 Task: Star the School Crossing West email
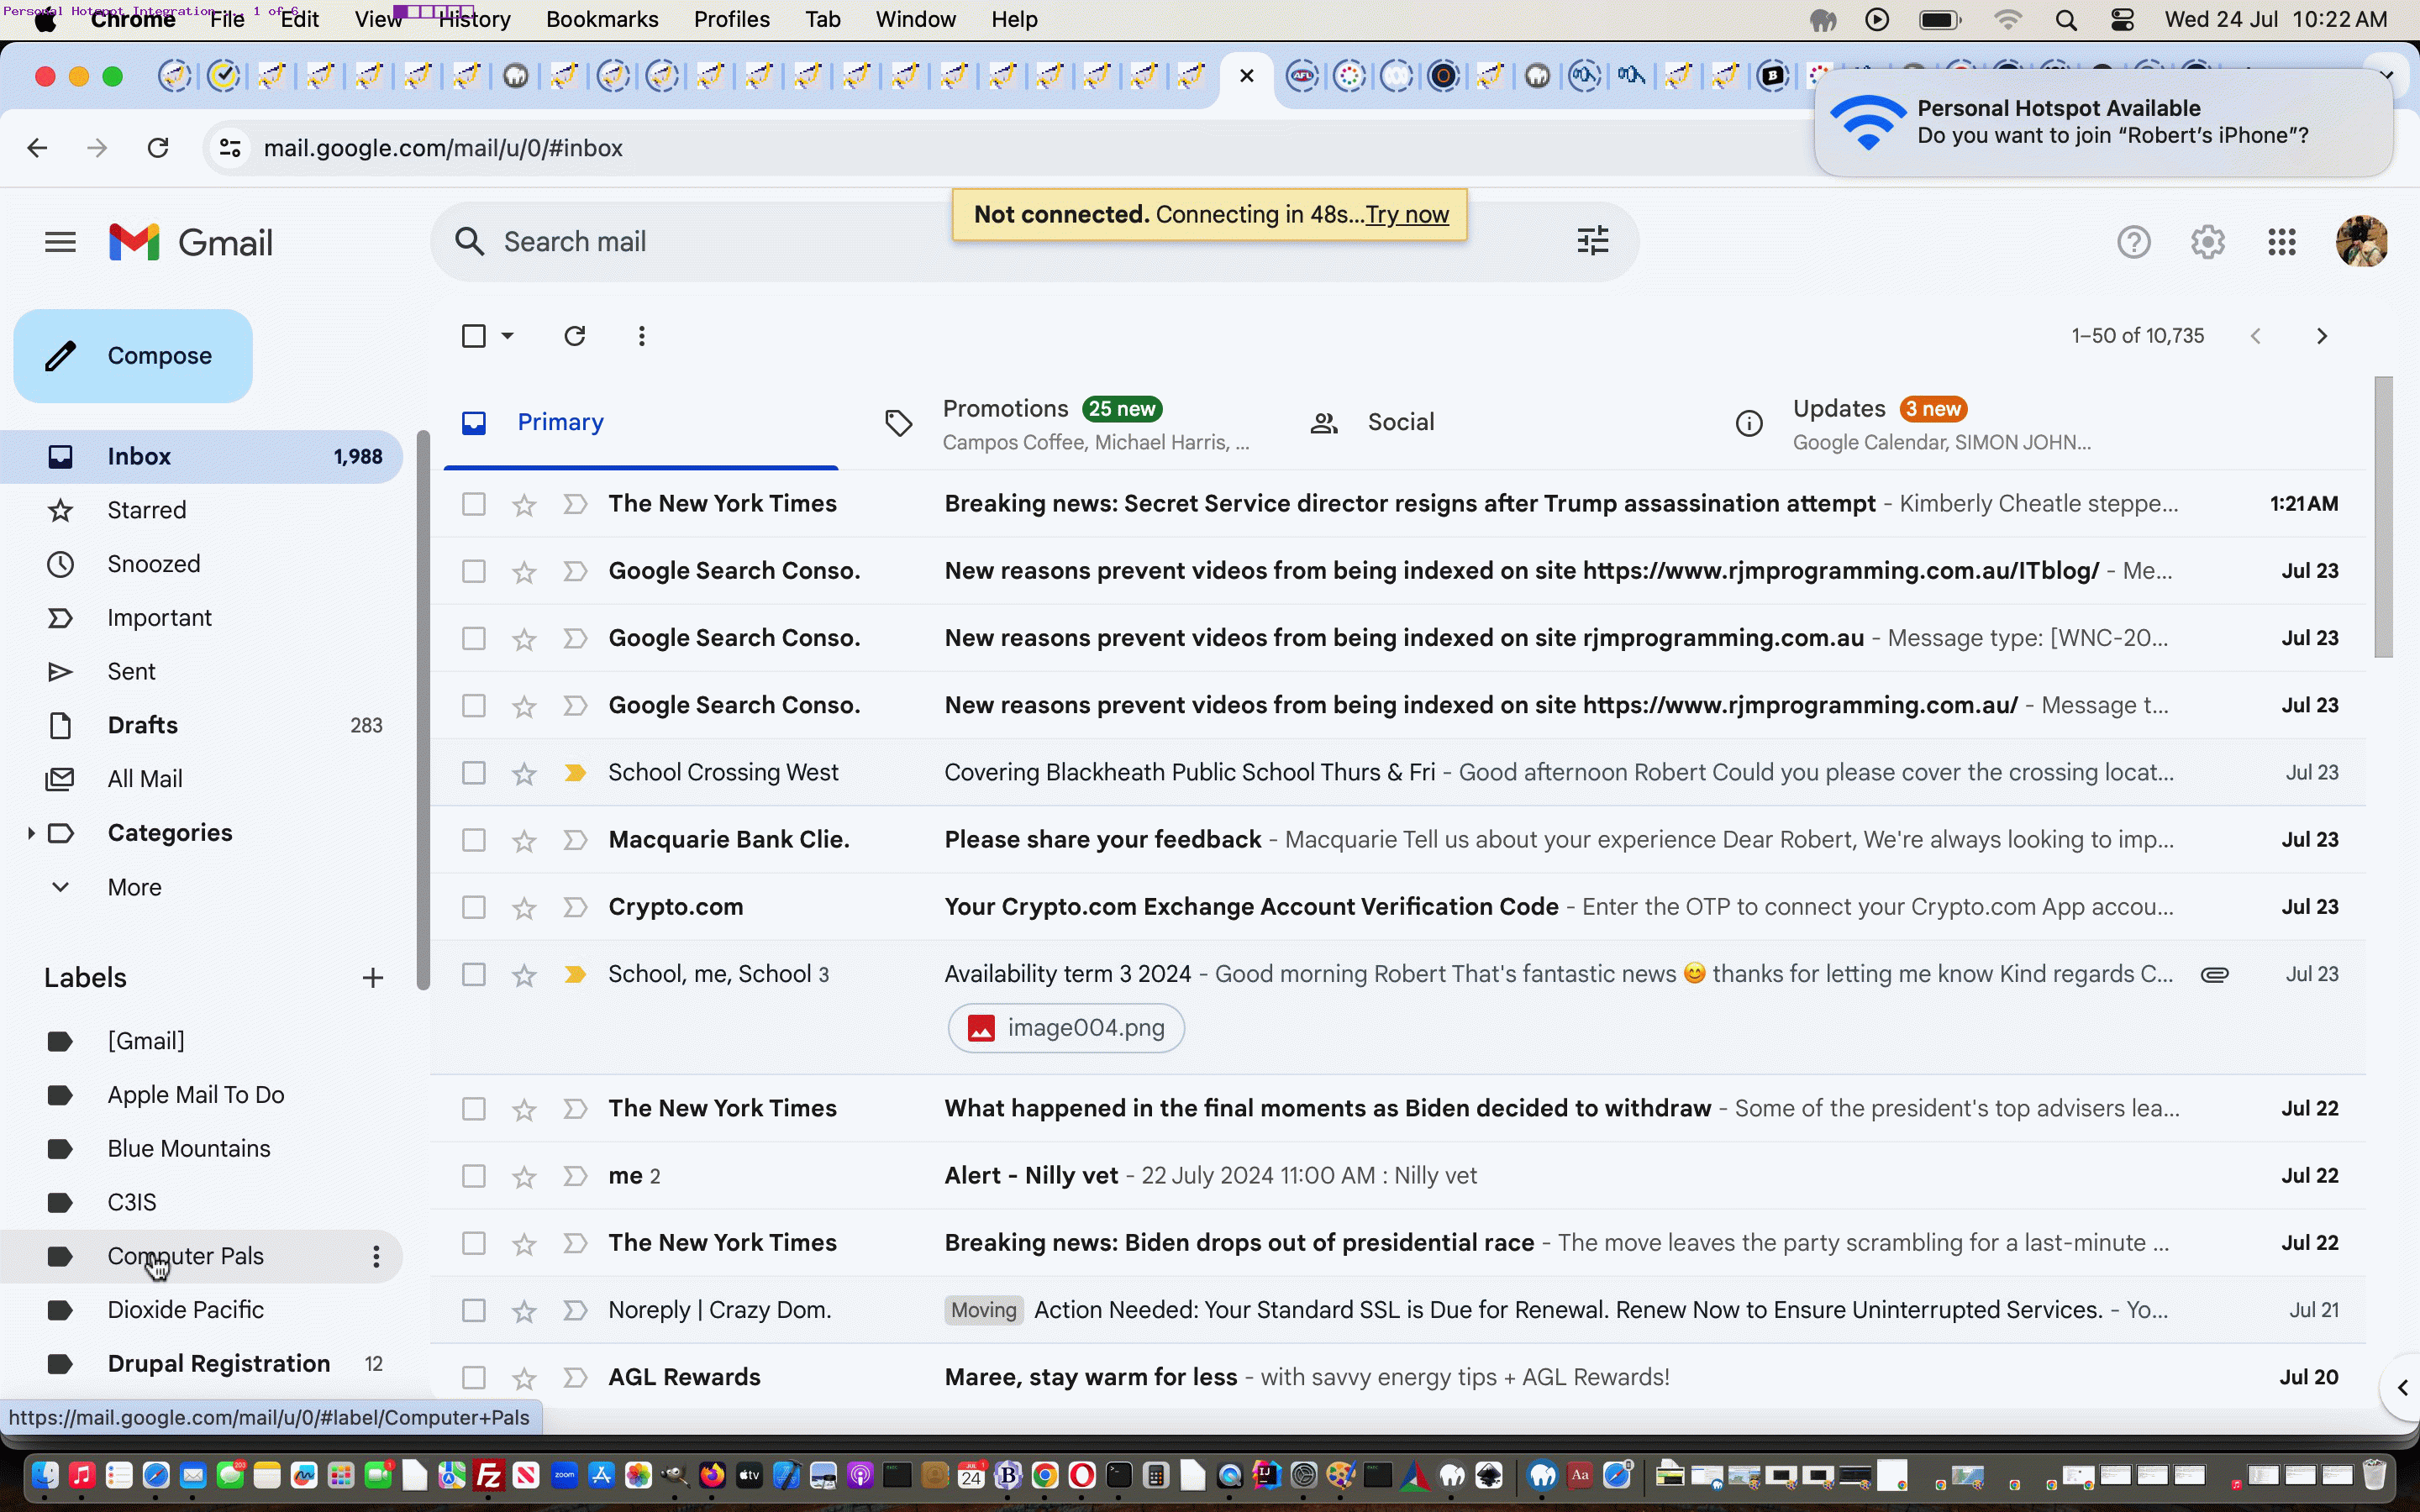pyautogui.click(x=524, y=773)
